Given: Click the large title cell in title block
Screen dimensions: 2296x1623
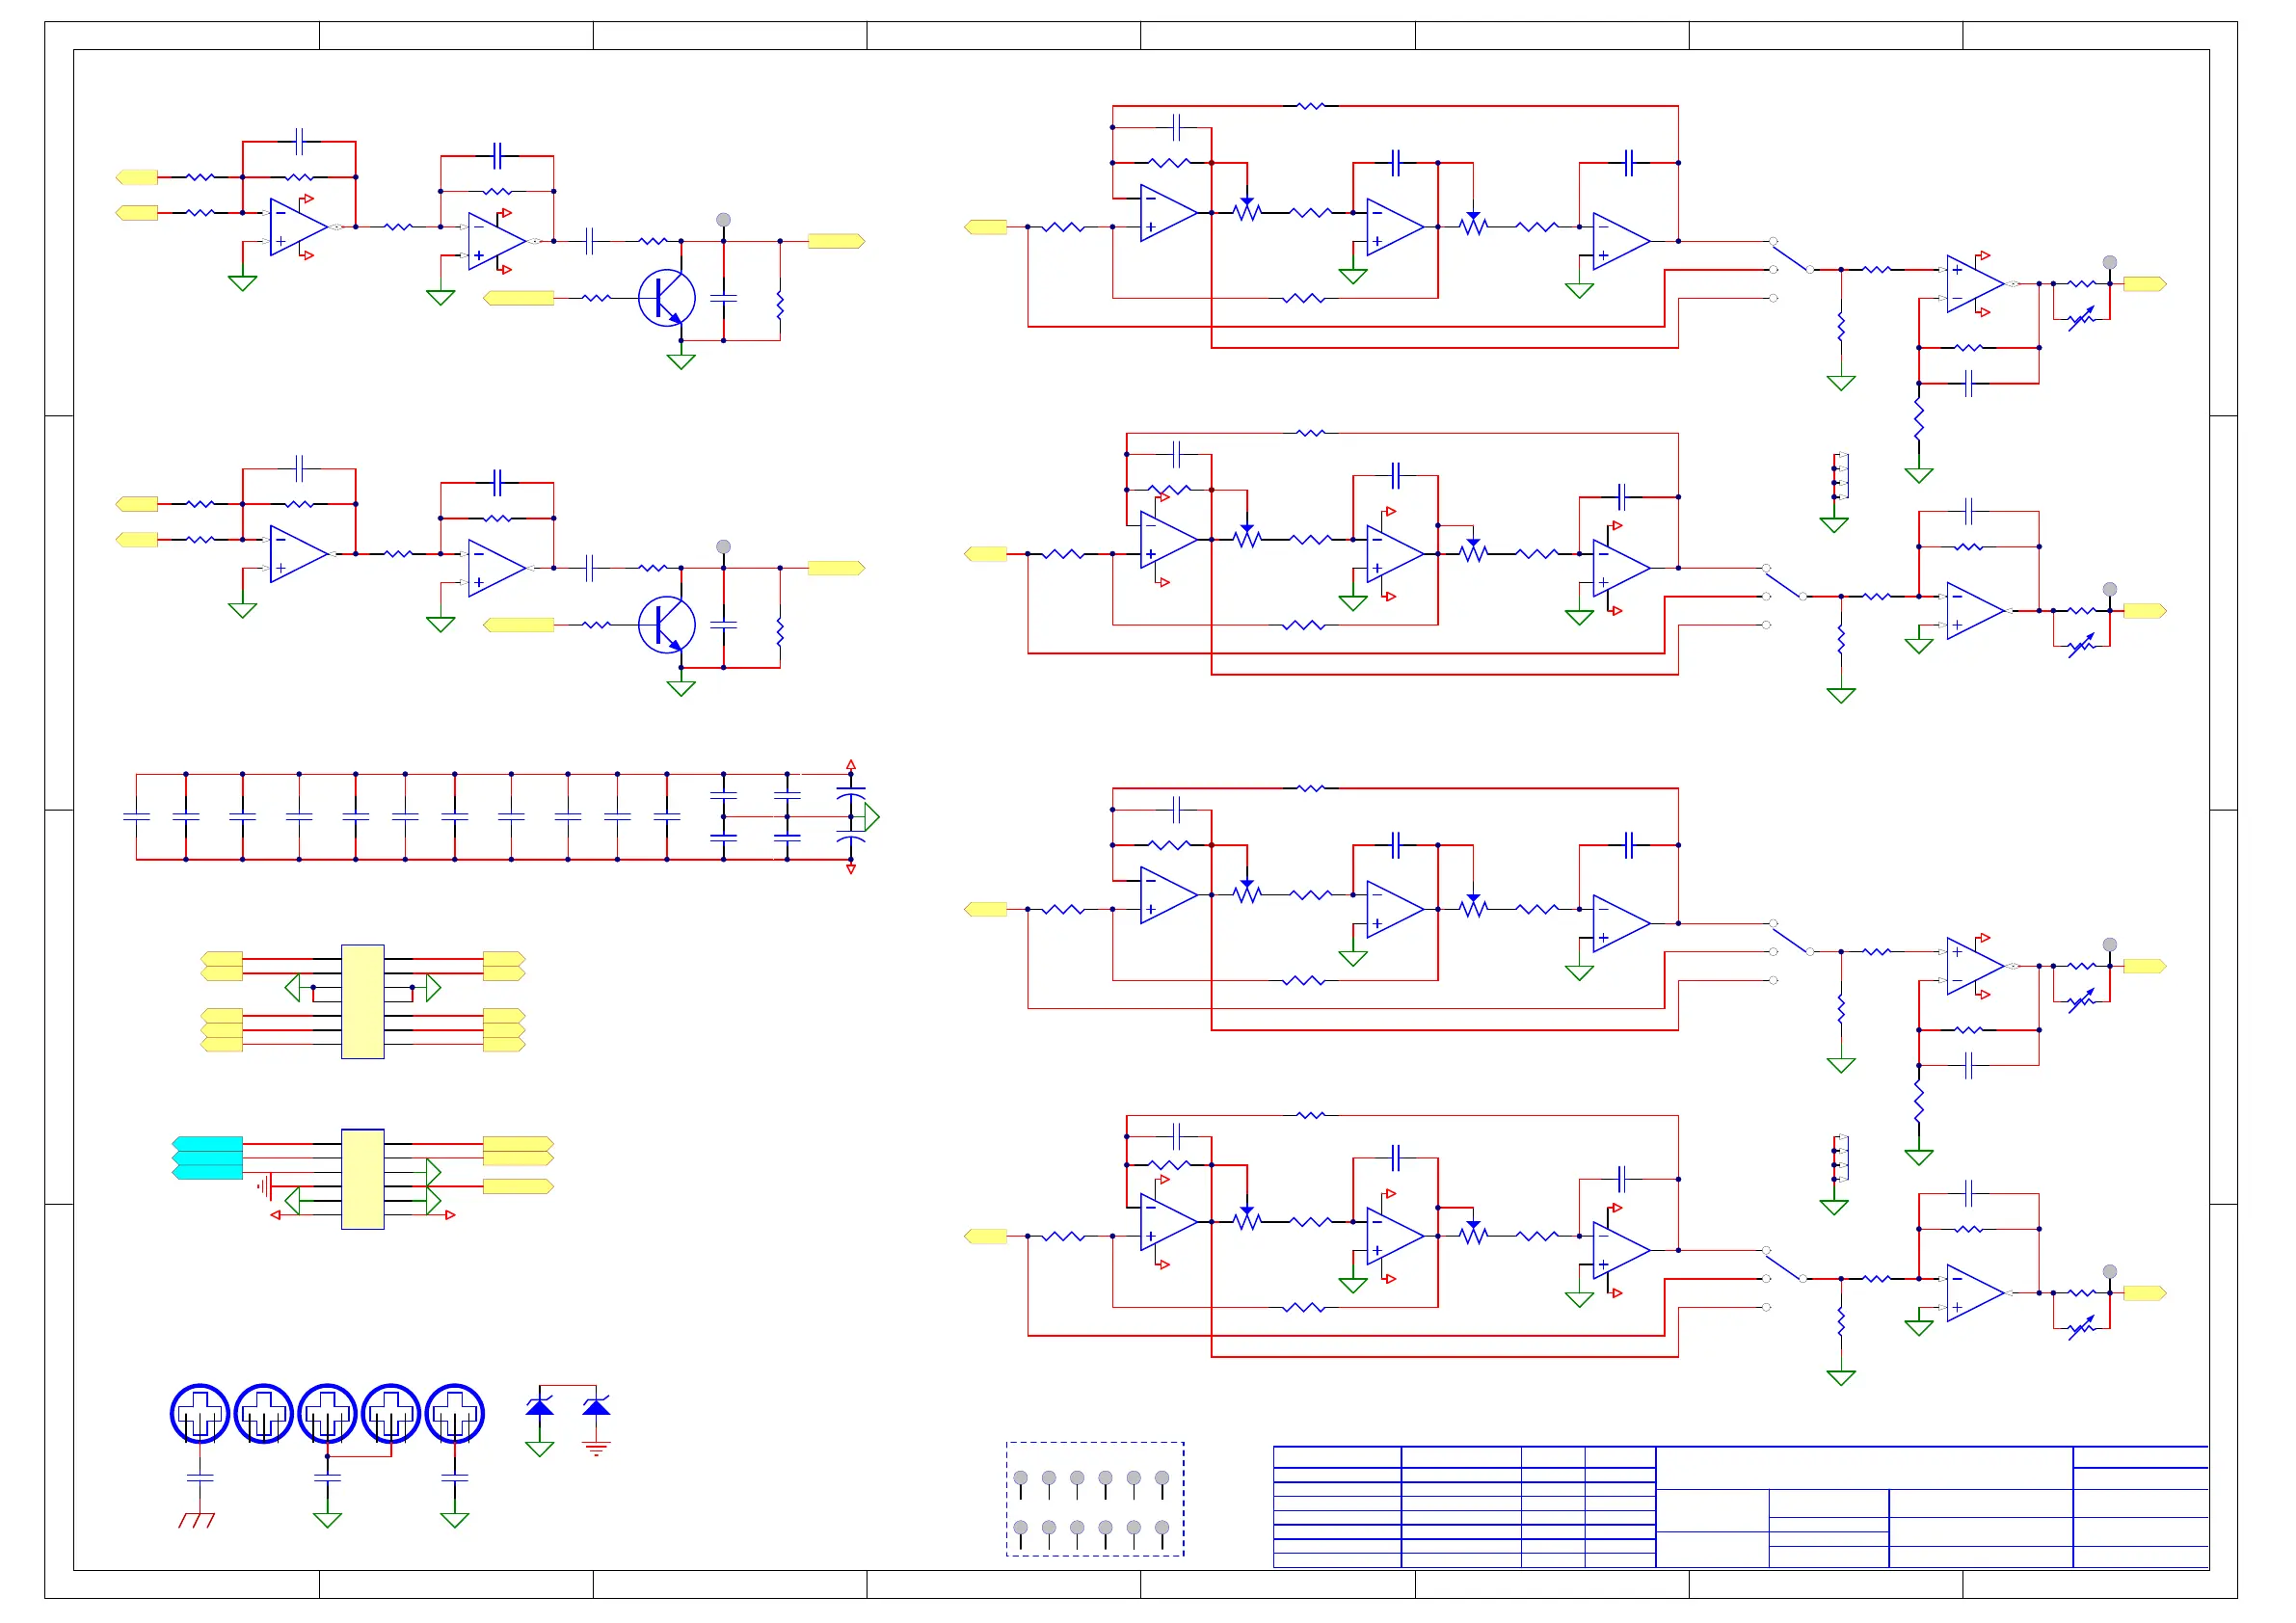Looking at the screenshot, I should (x=1864, y=1468).
